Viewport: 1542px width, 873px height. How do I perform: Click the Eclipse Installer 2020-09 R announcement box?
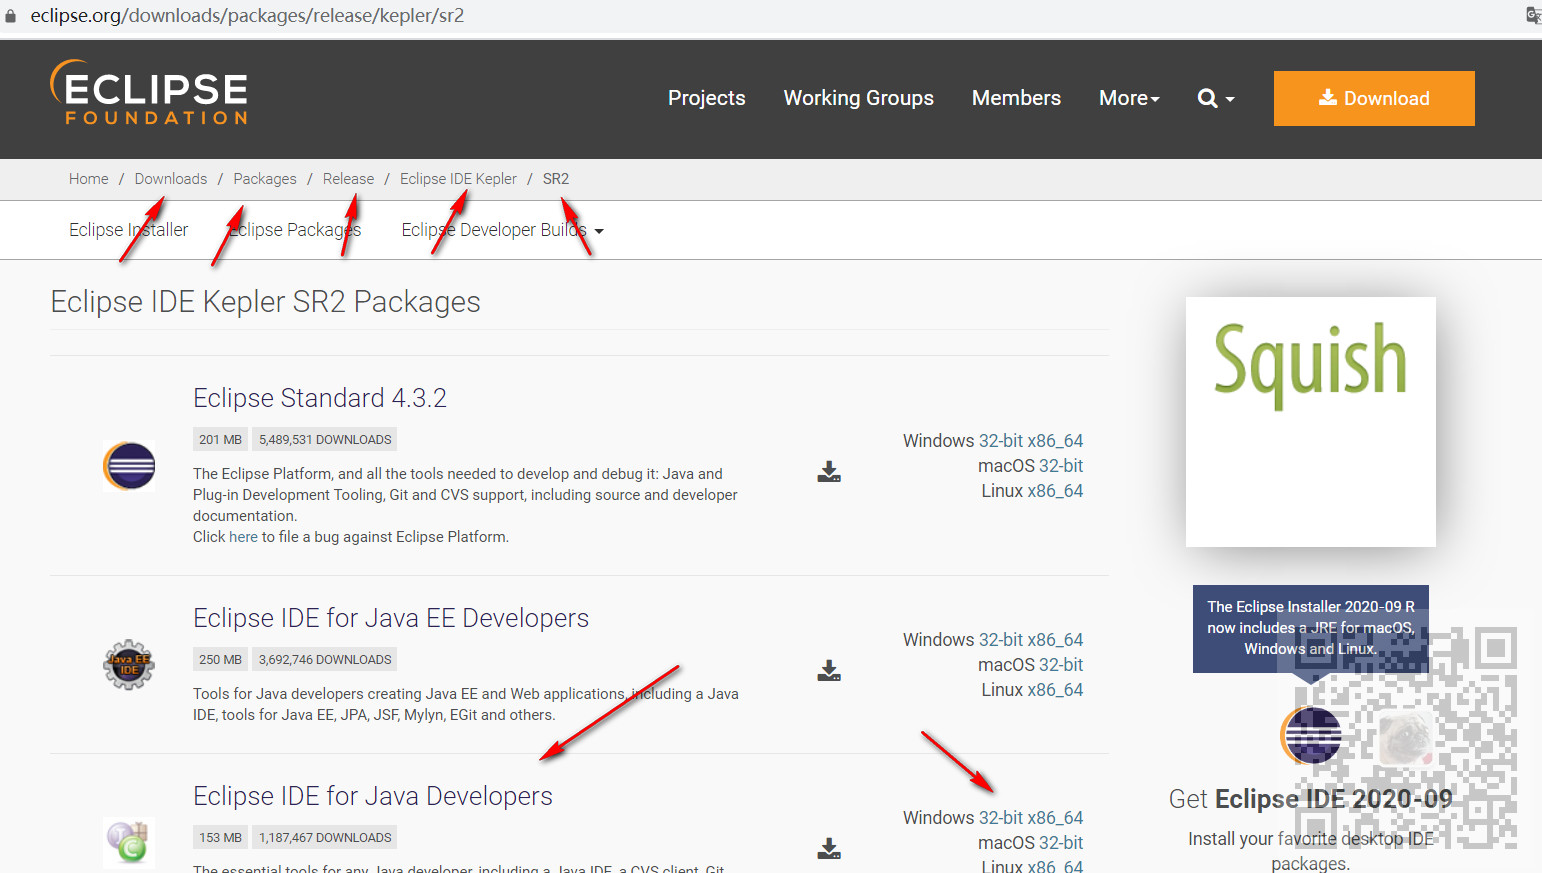[x=1311, y=628]
